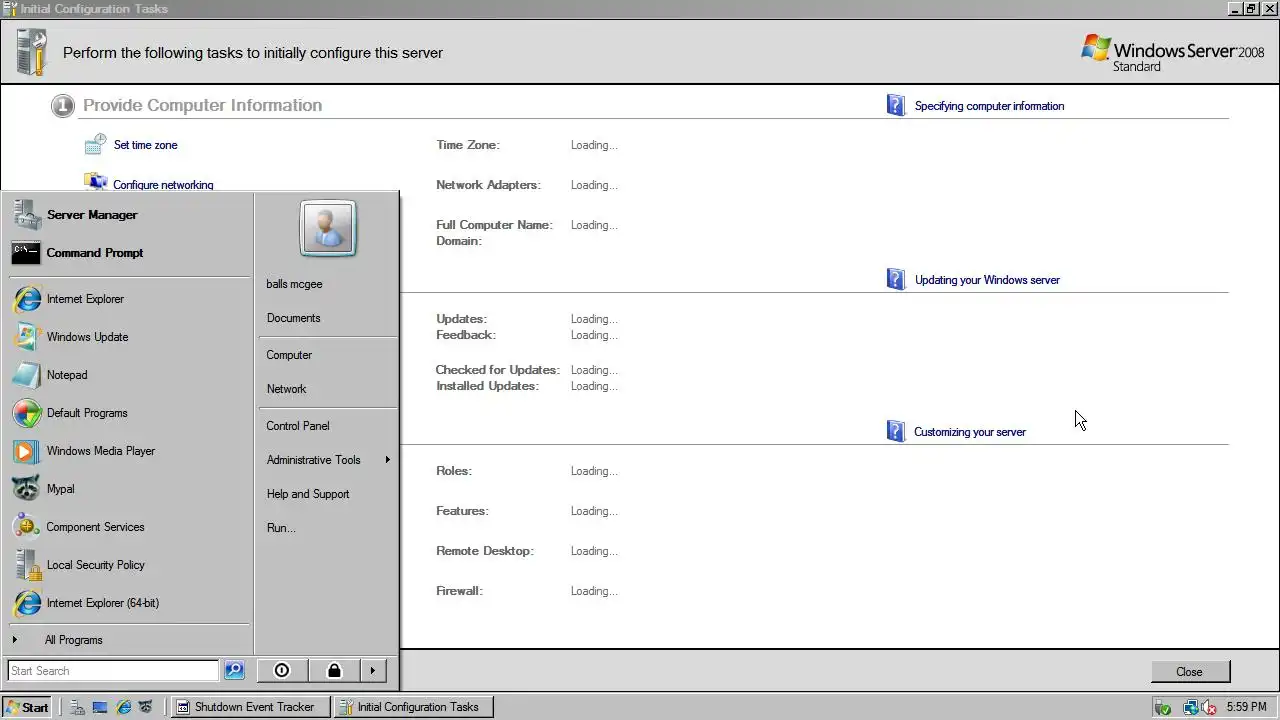Click the Features: label

coord(462,511)
